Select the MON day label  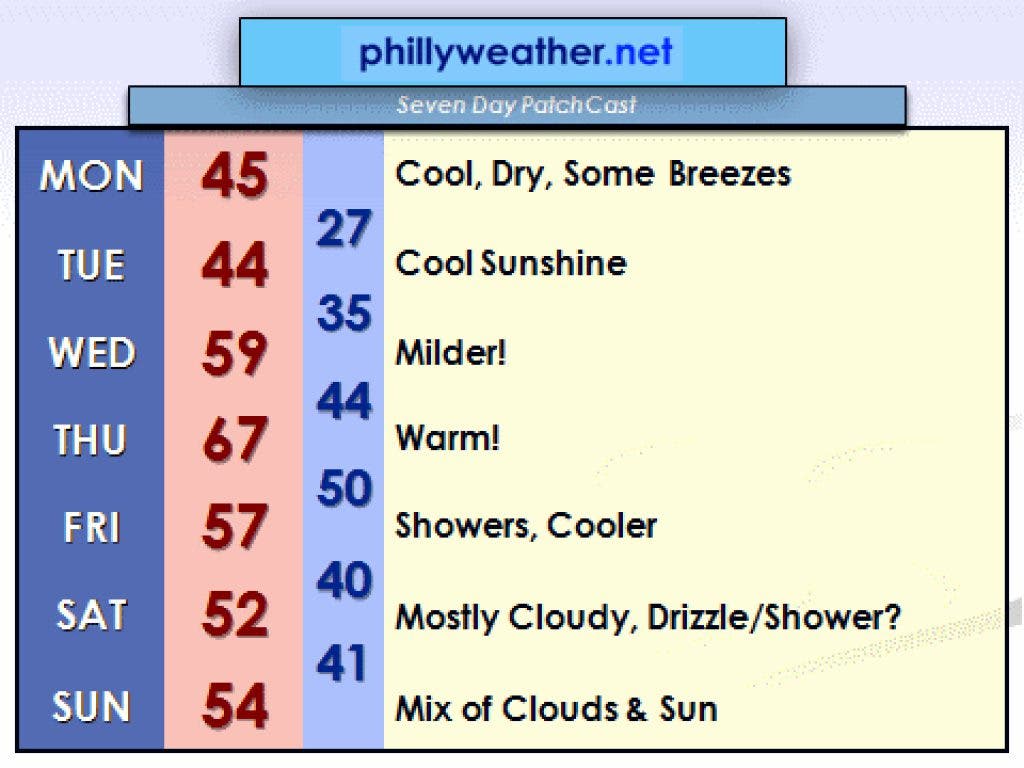pos(91,177)
